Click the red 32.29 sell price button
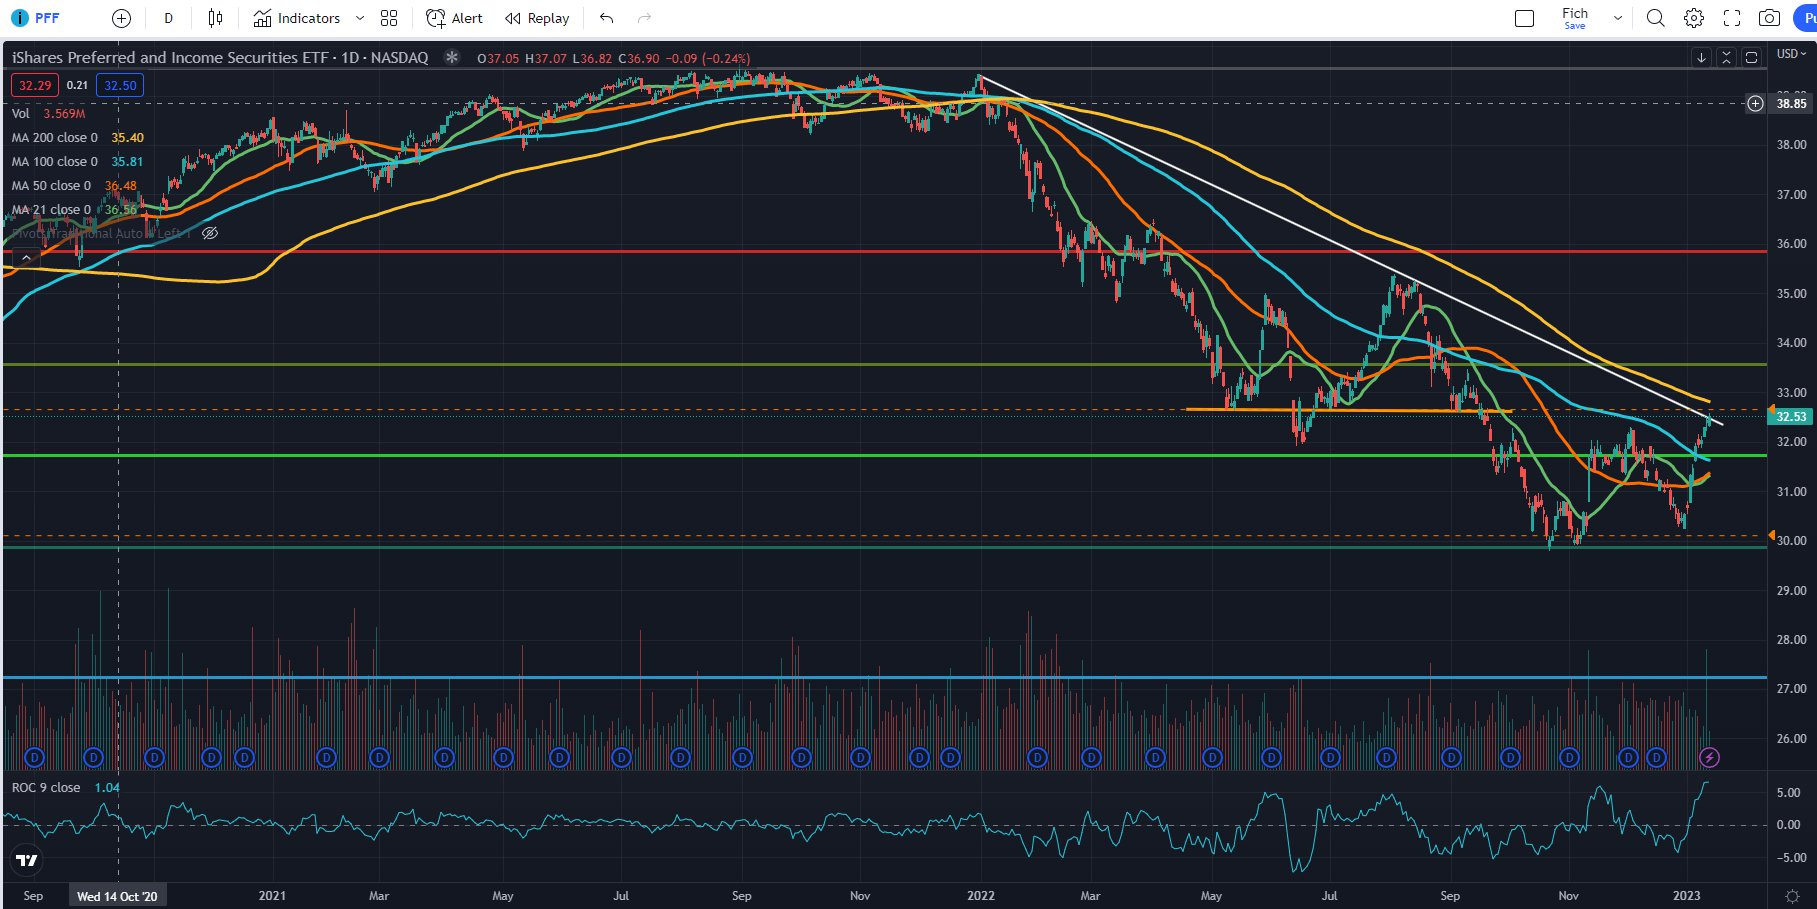The width and height of the screenshot is (1817, 909). point(35,85)
